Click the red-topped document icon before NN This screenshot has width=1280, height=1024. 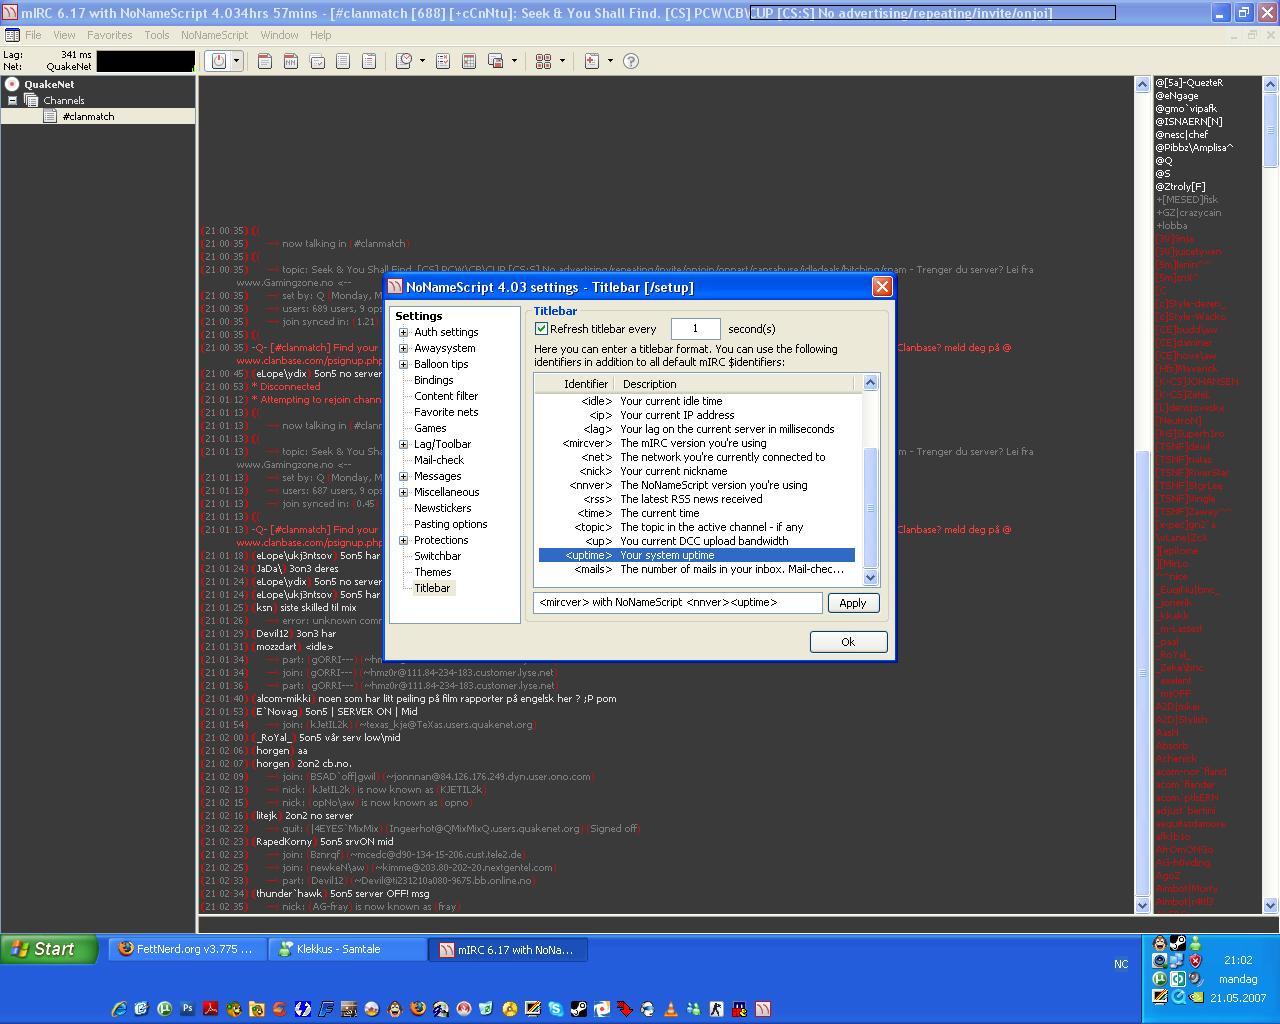coord(265,61)
